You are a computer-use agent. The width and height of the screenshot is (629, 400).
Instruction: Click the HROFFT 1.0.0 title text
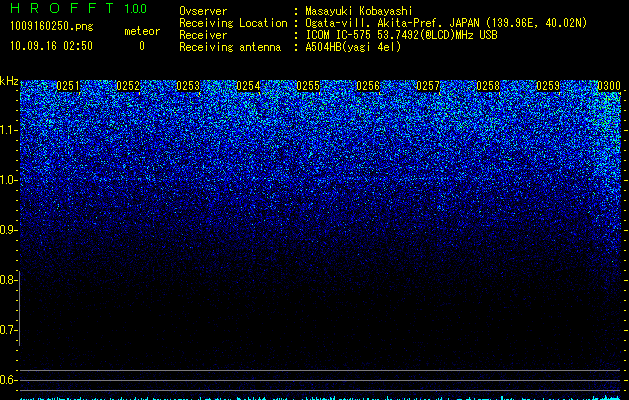coord(78,8)
